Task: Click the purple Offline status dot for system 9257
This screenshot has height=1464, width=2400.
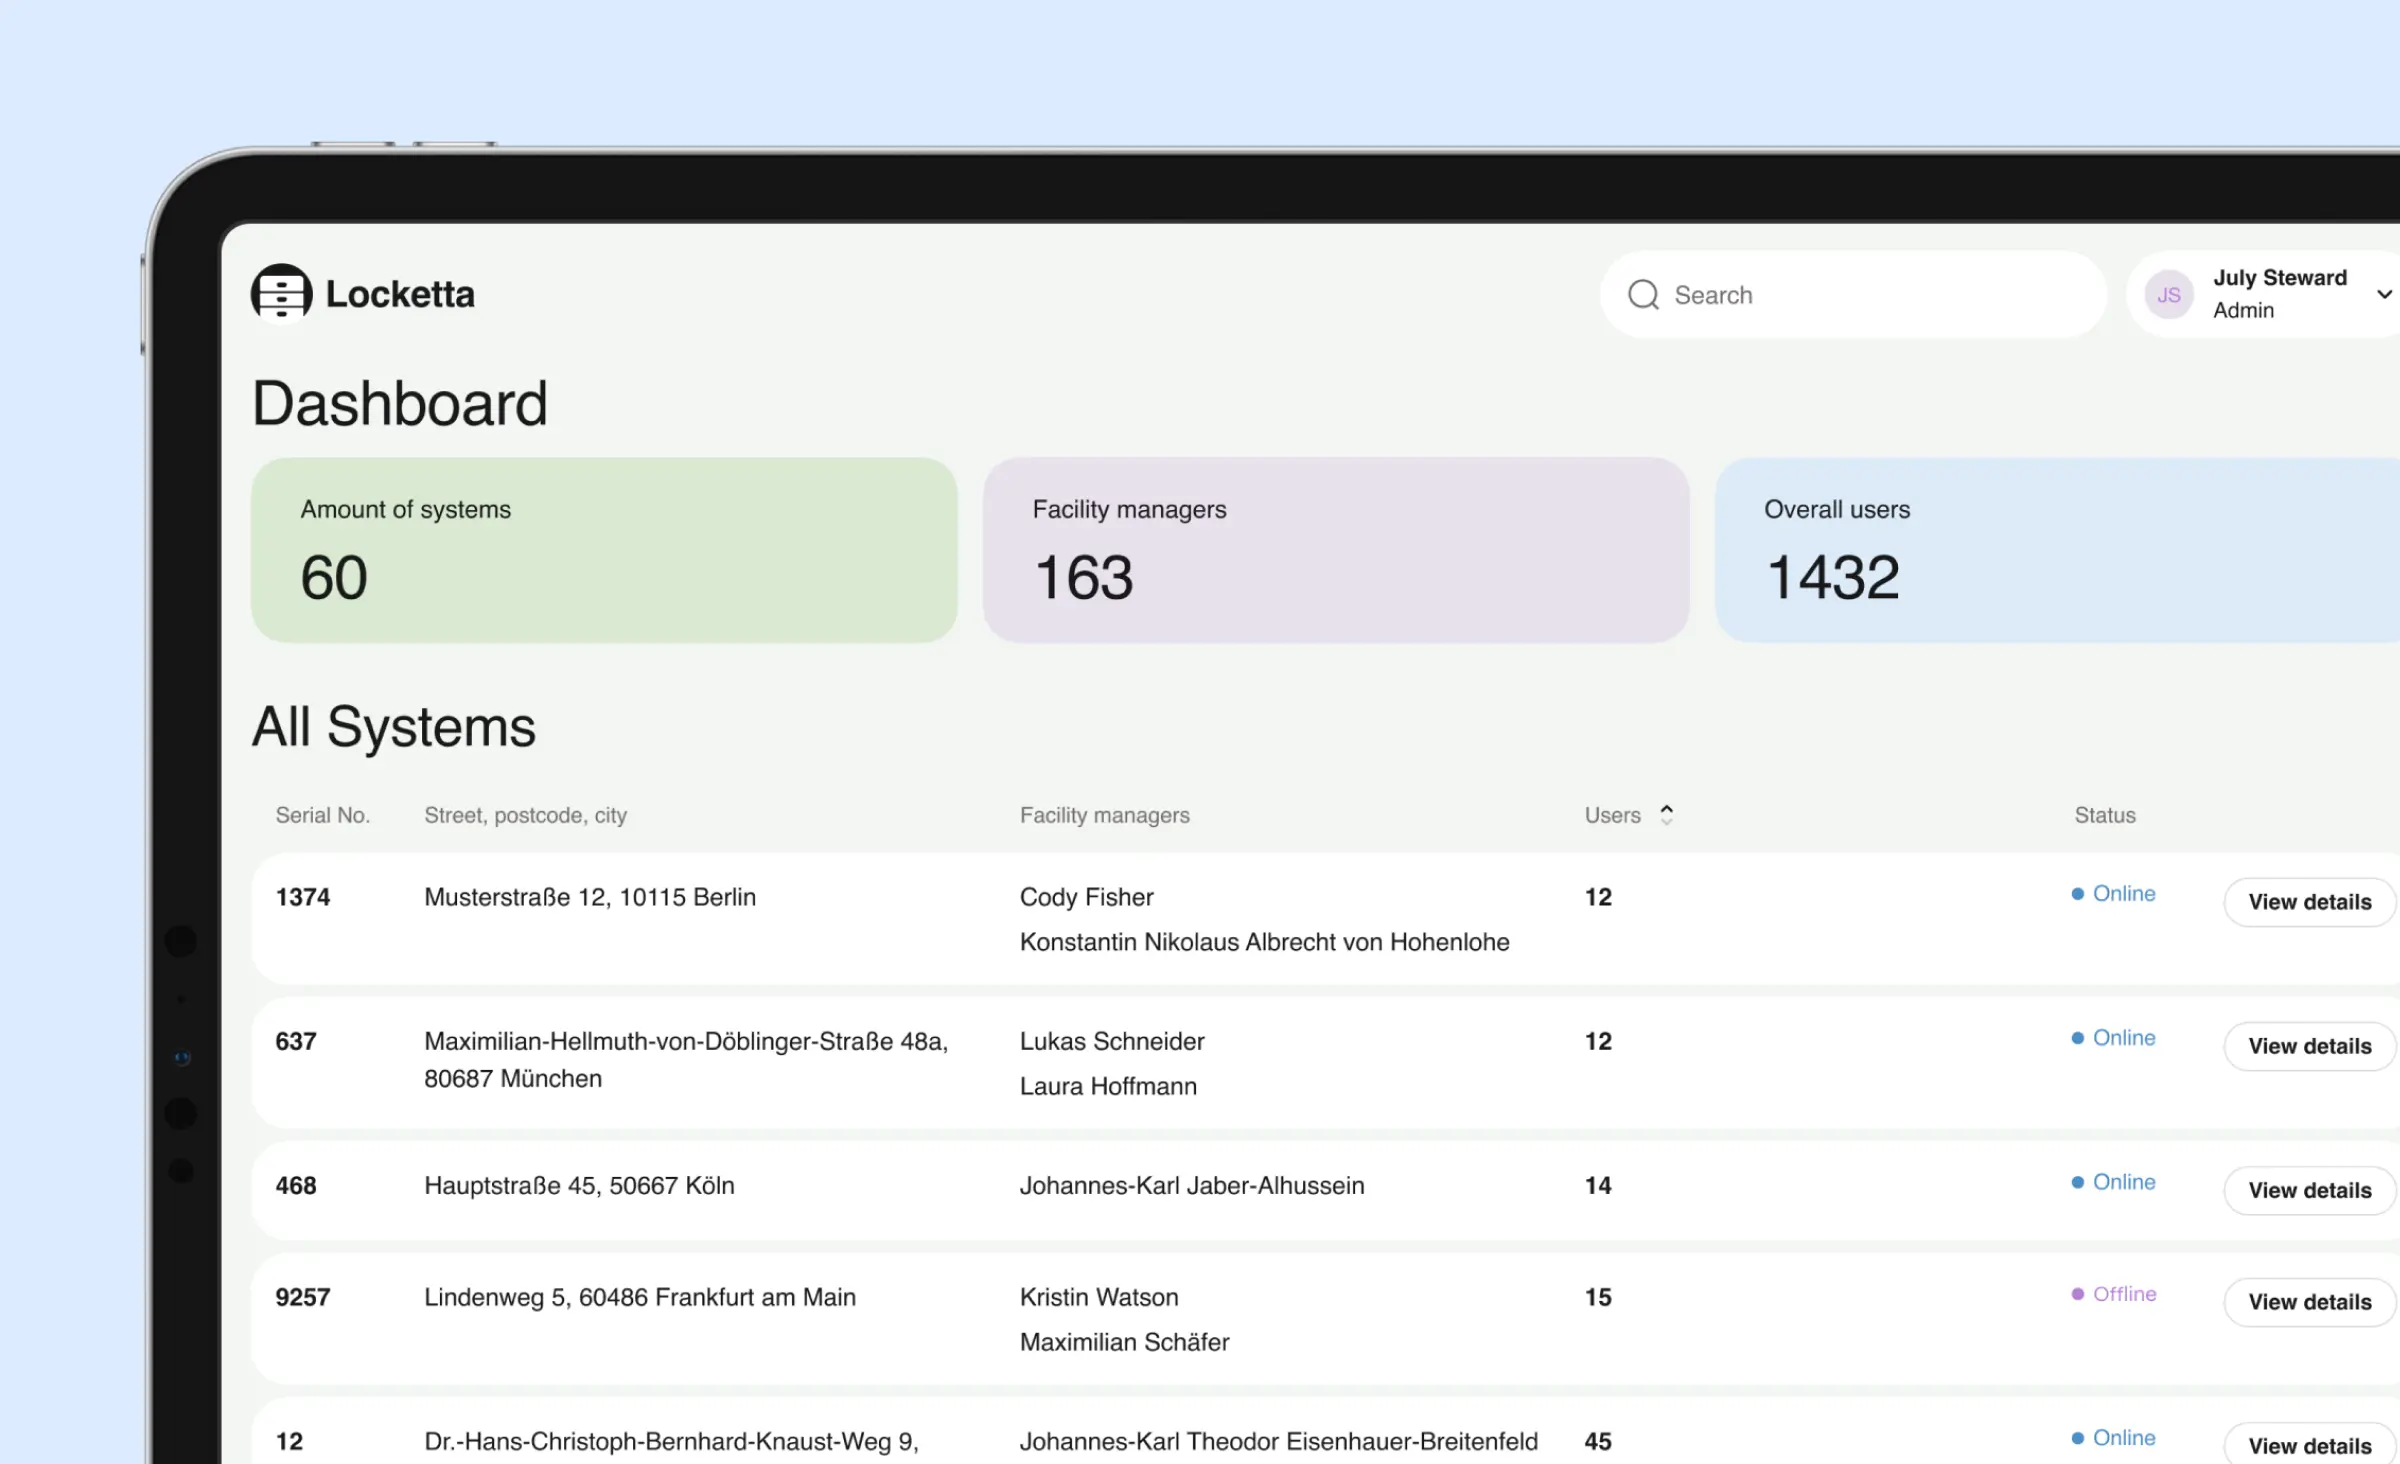Action: pyautogui.click(x=2078, y=1293)
